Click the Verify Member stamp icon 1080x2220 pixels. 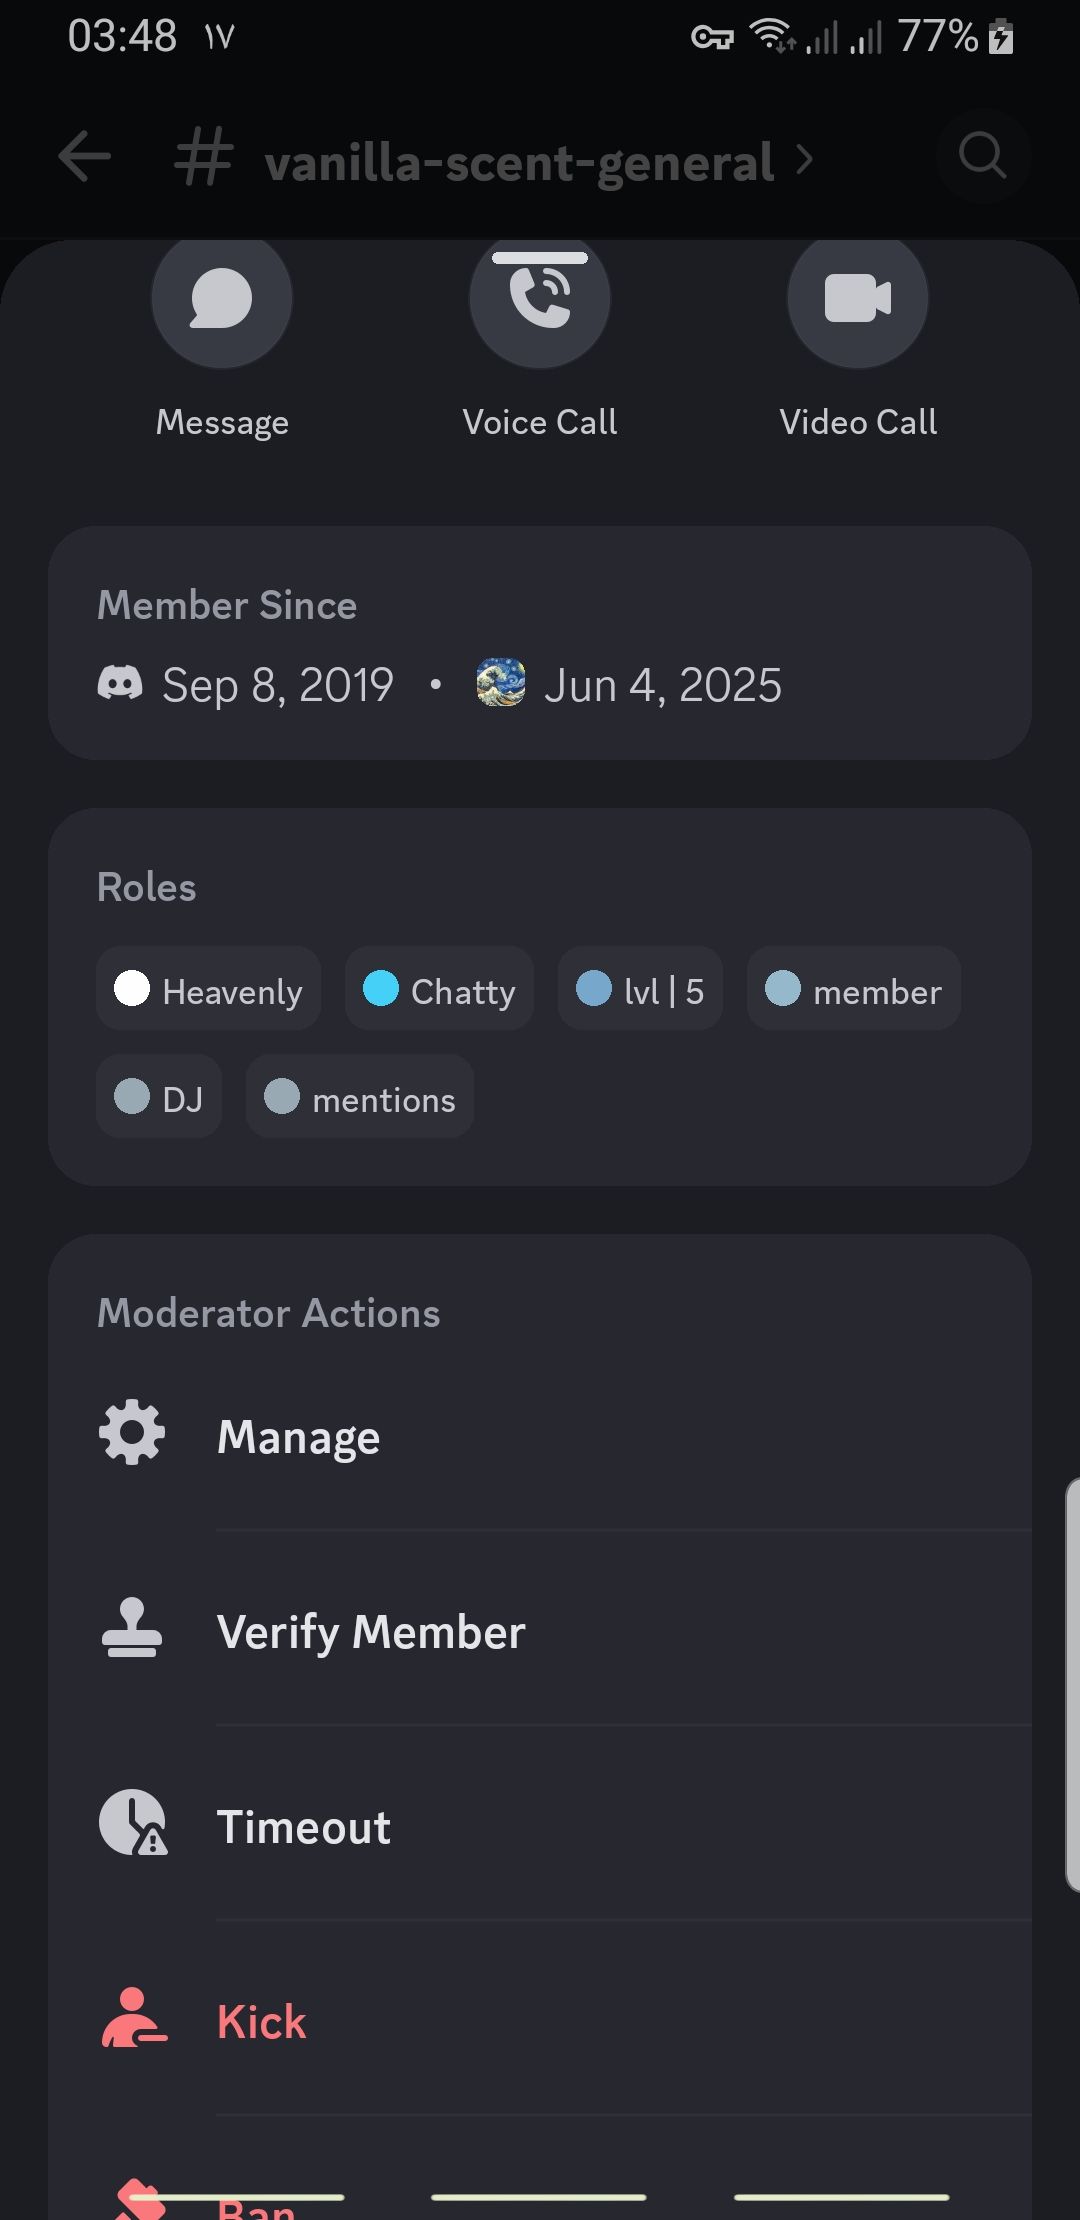pos(132,1628)
